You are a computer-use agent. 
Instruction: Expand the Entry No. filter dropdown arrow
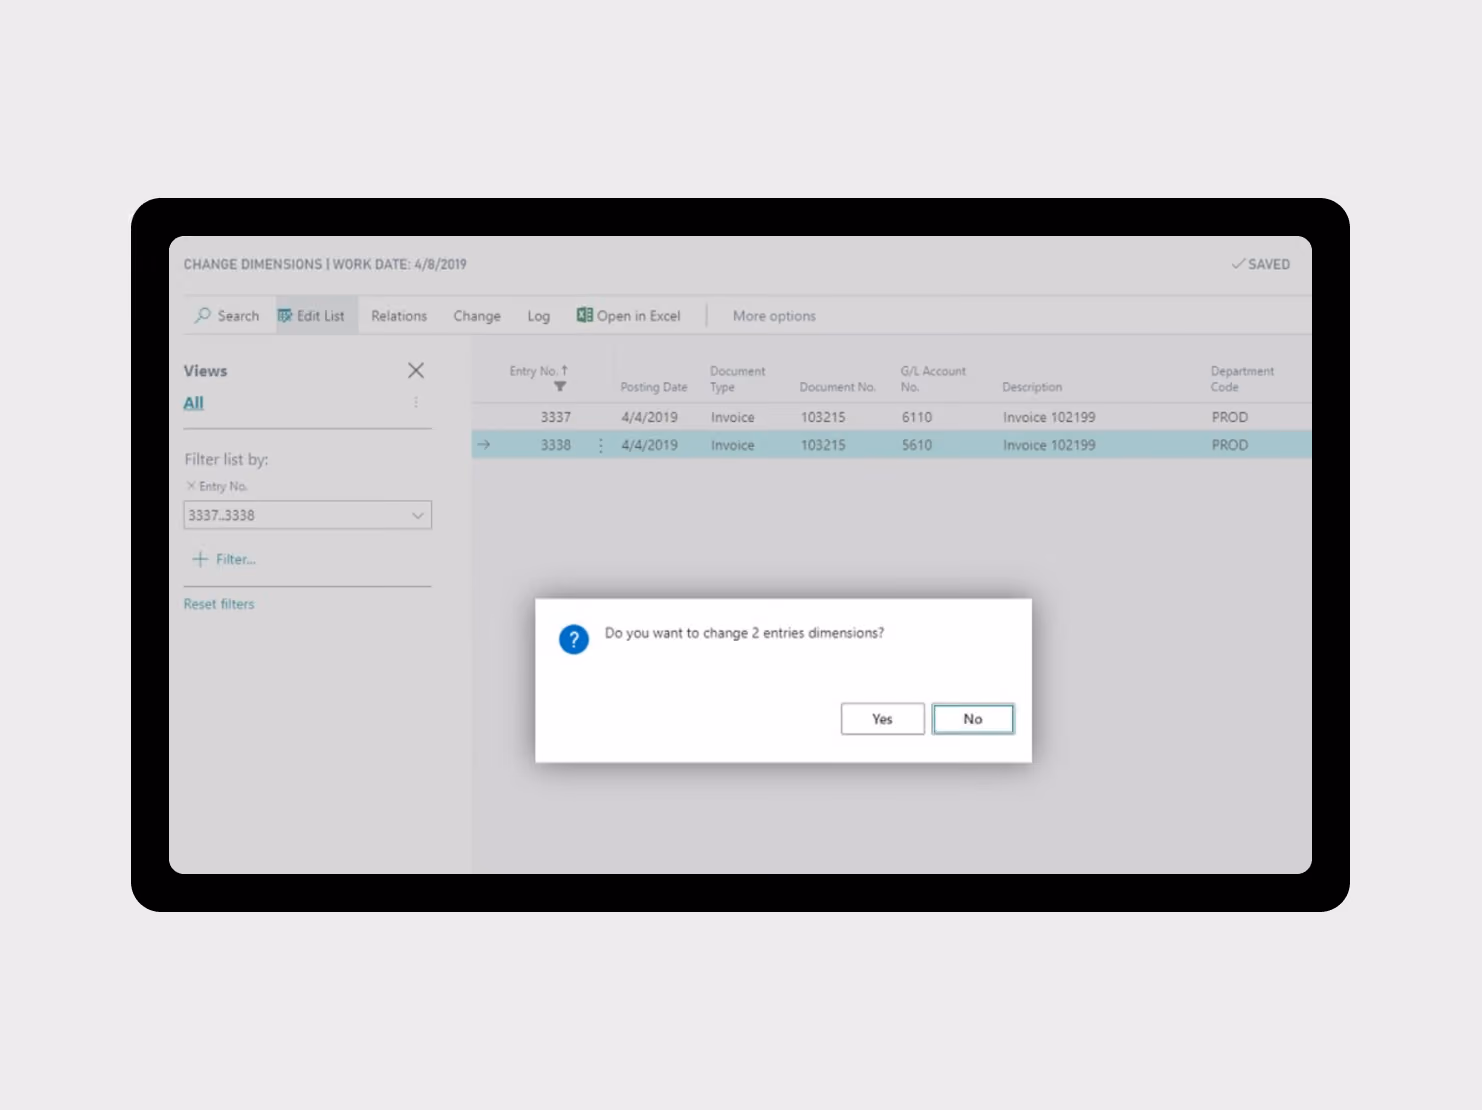point(418,515)
